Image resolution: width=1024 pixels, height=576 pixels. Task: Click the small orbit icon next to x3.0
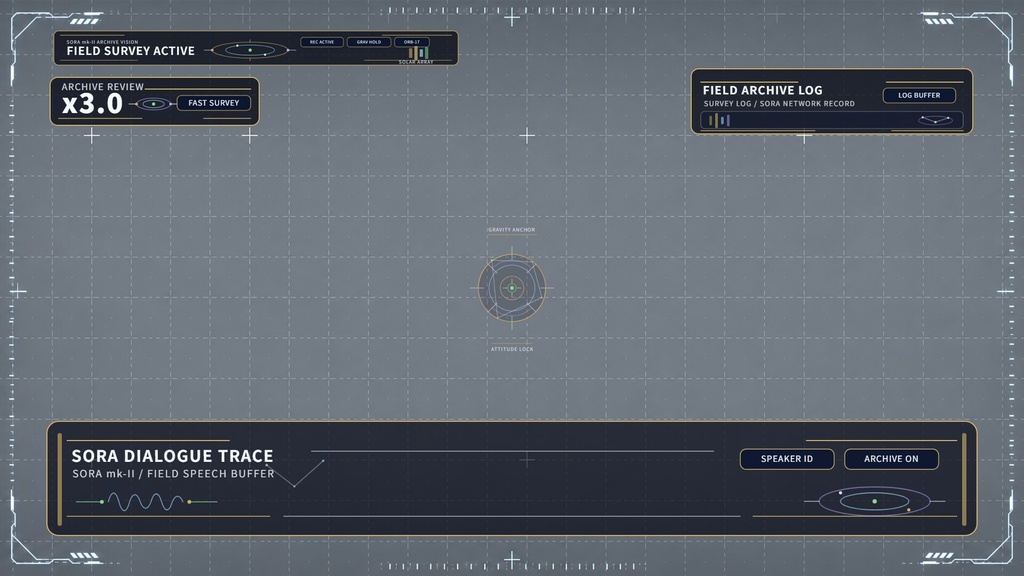click(x=153, y=104)
